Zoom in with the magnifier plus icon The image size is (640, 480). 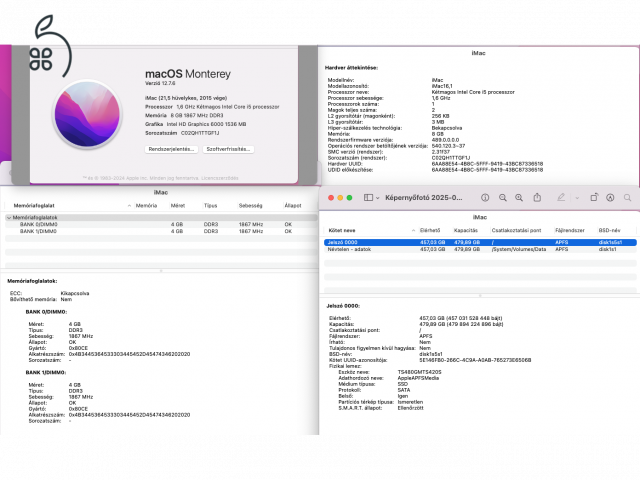click(x=519, y=198)
